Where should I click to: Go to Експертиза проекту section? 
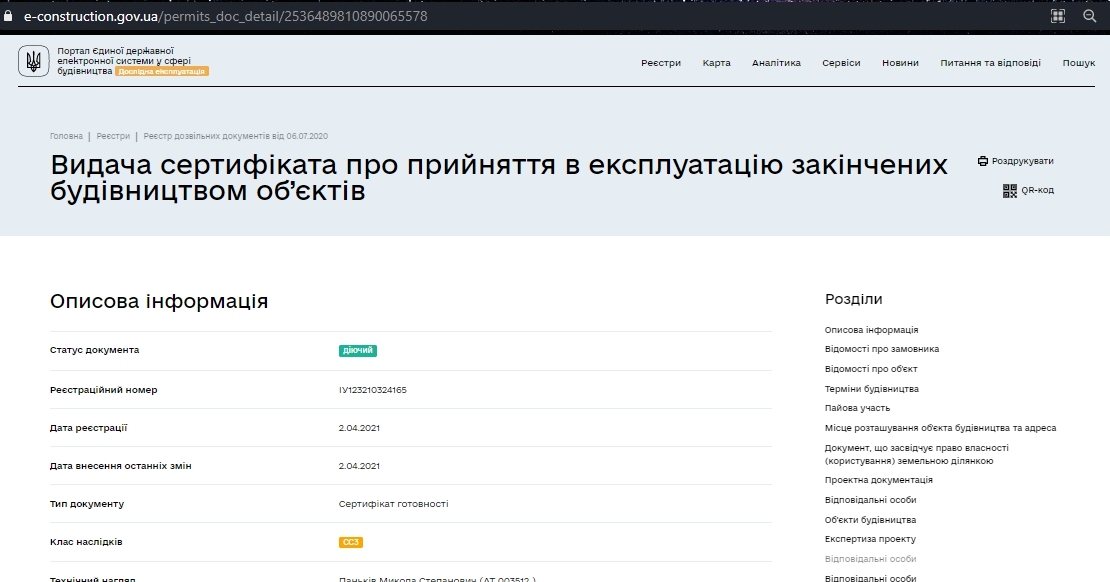[x=870, y=540]
